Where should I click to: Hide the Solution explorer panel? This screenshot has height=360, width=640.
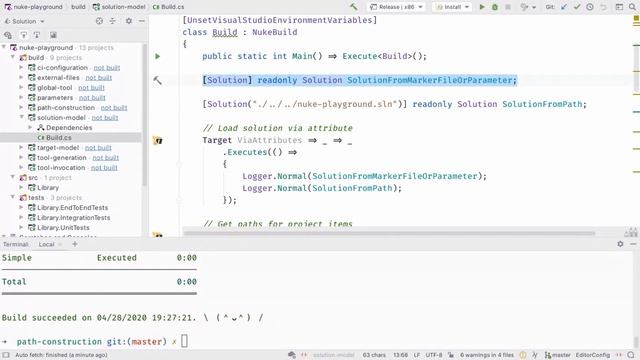tap(142, 21)
